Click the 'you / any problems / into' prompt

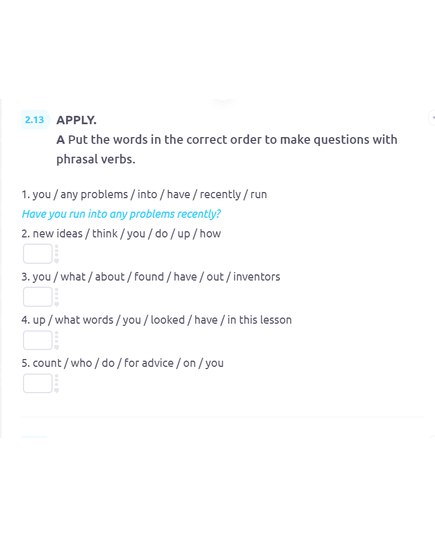[144, 195]
